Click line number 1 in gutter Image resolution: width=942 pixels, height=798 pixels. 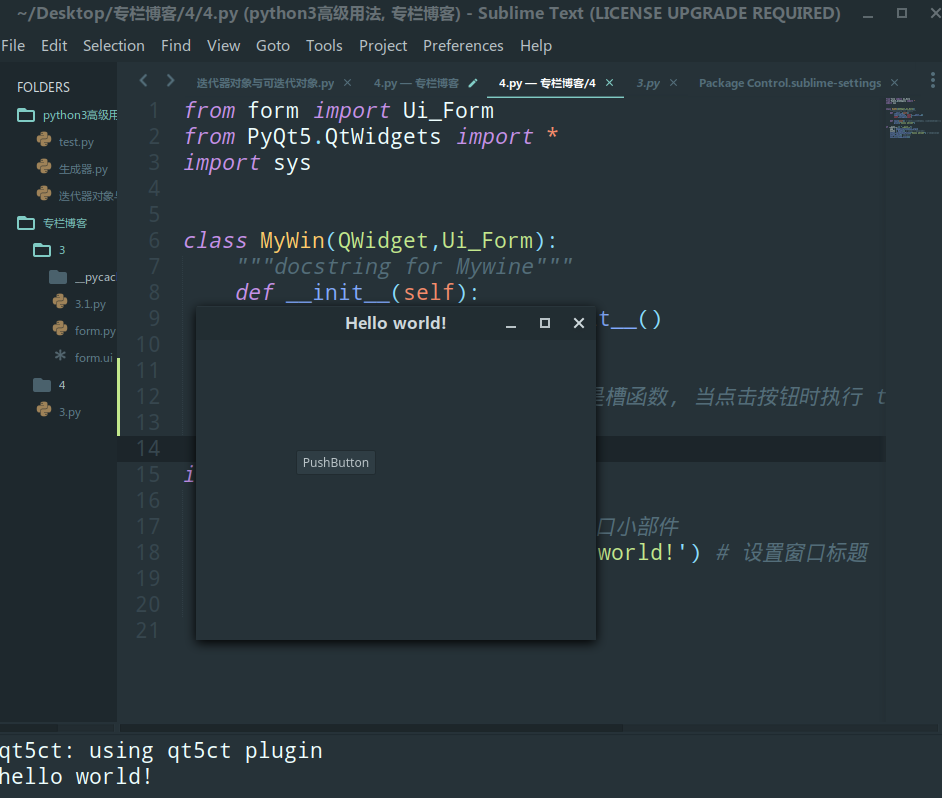154,111
